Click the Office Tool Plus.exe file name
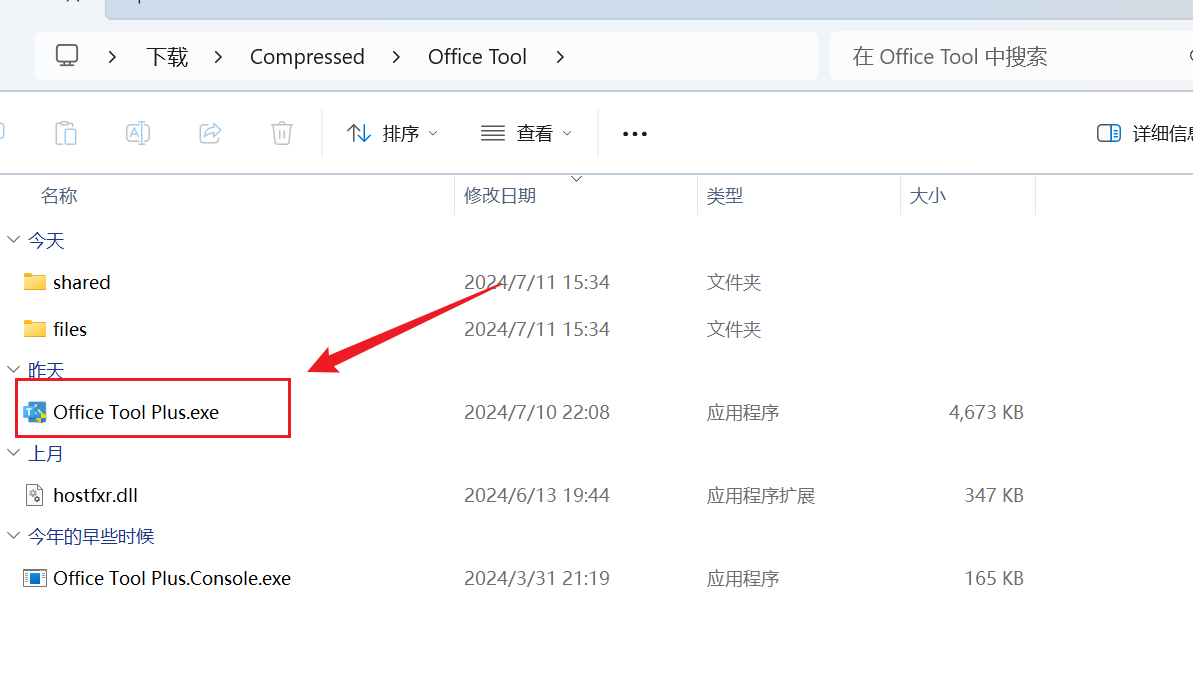Viewport: 1193px width, 674px height. pos(136,412)
